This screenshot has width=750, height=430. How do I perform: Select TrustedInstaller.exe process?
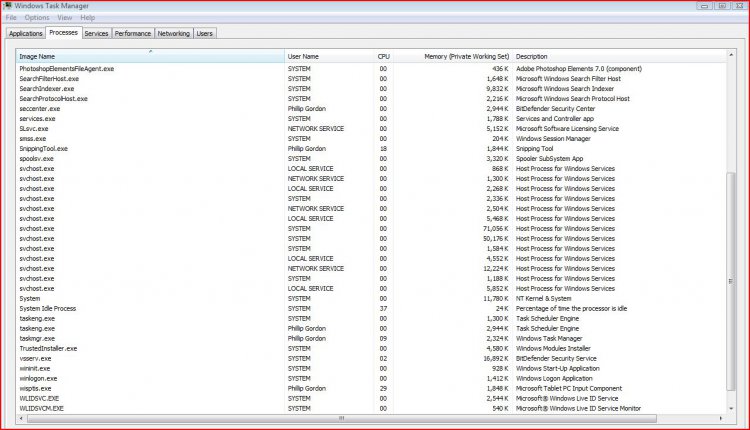click(371, 349)
